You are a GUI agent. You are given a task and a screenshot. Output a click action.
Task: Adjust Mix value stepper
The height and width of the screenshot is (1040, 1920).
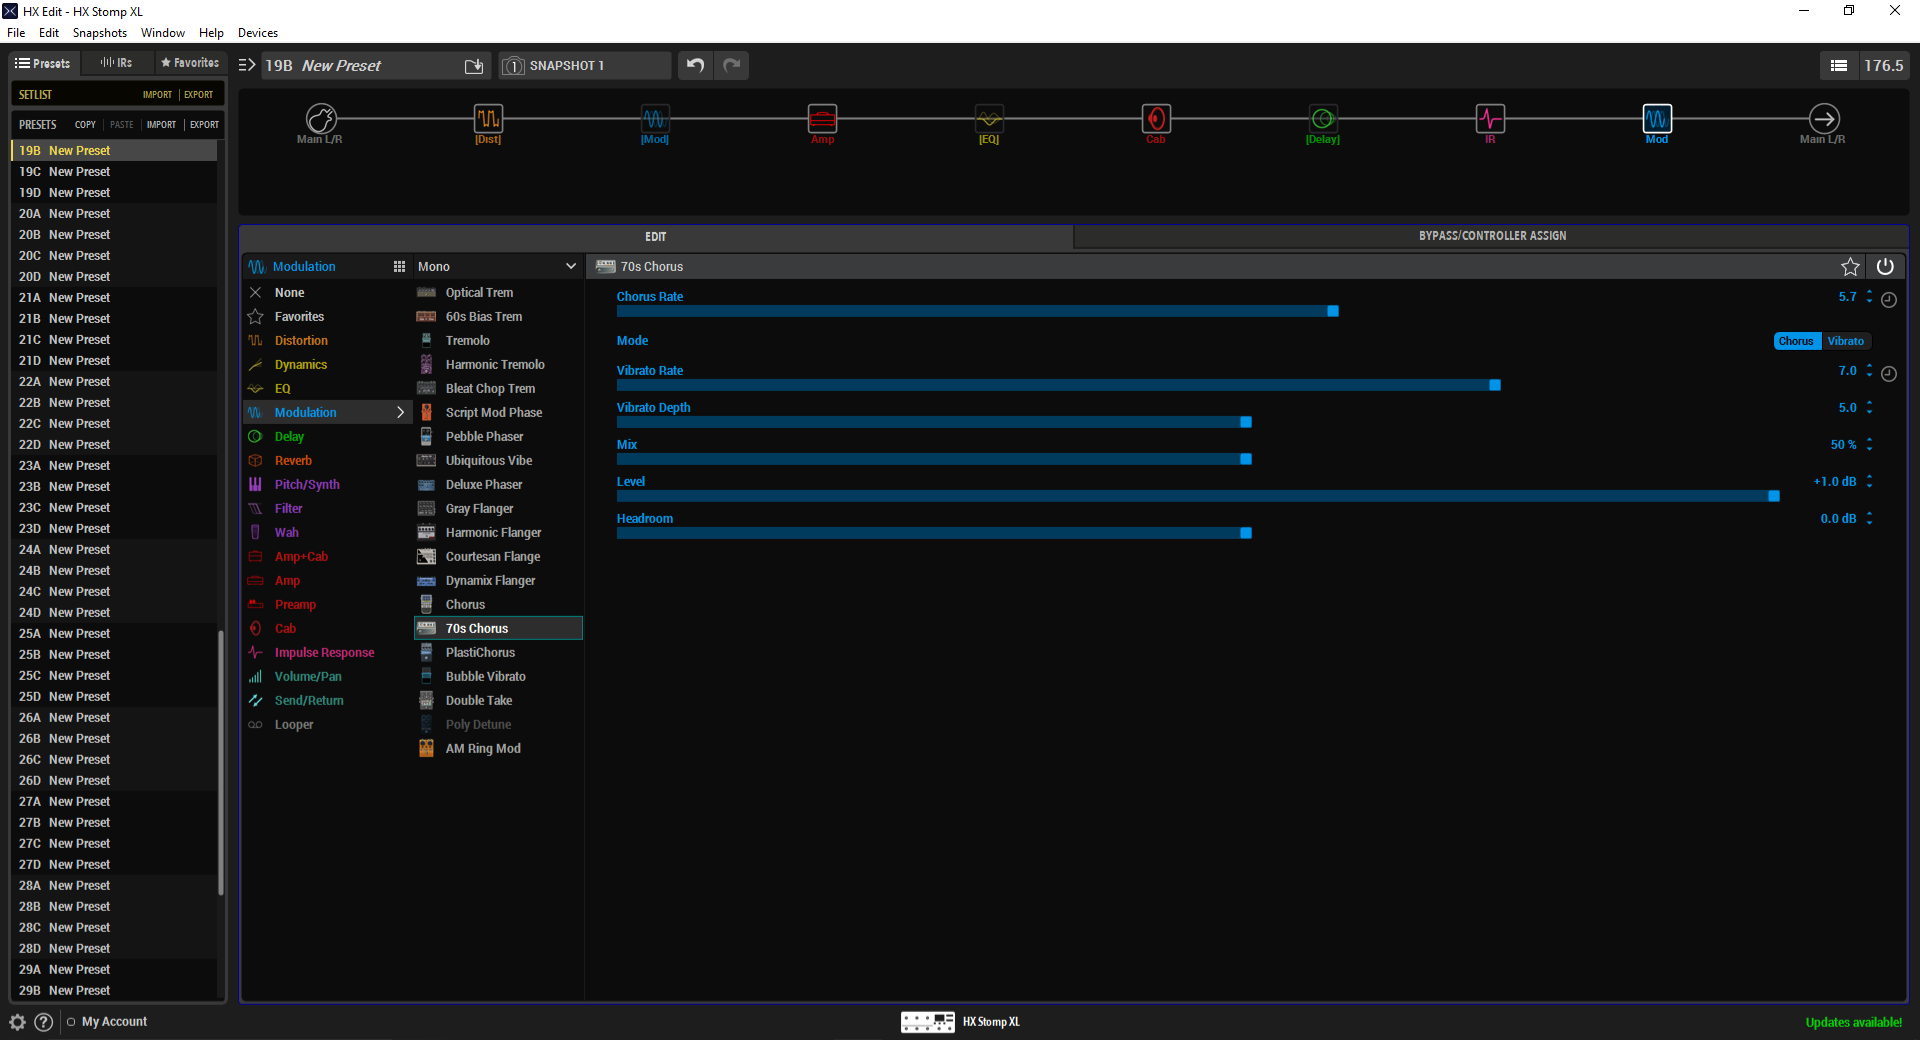point(1869,445)
